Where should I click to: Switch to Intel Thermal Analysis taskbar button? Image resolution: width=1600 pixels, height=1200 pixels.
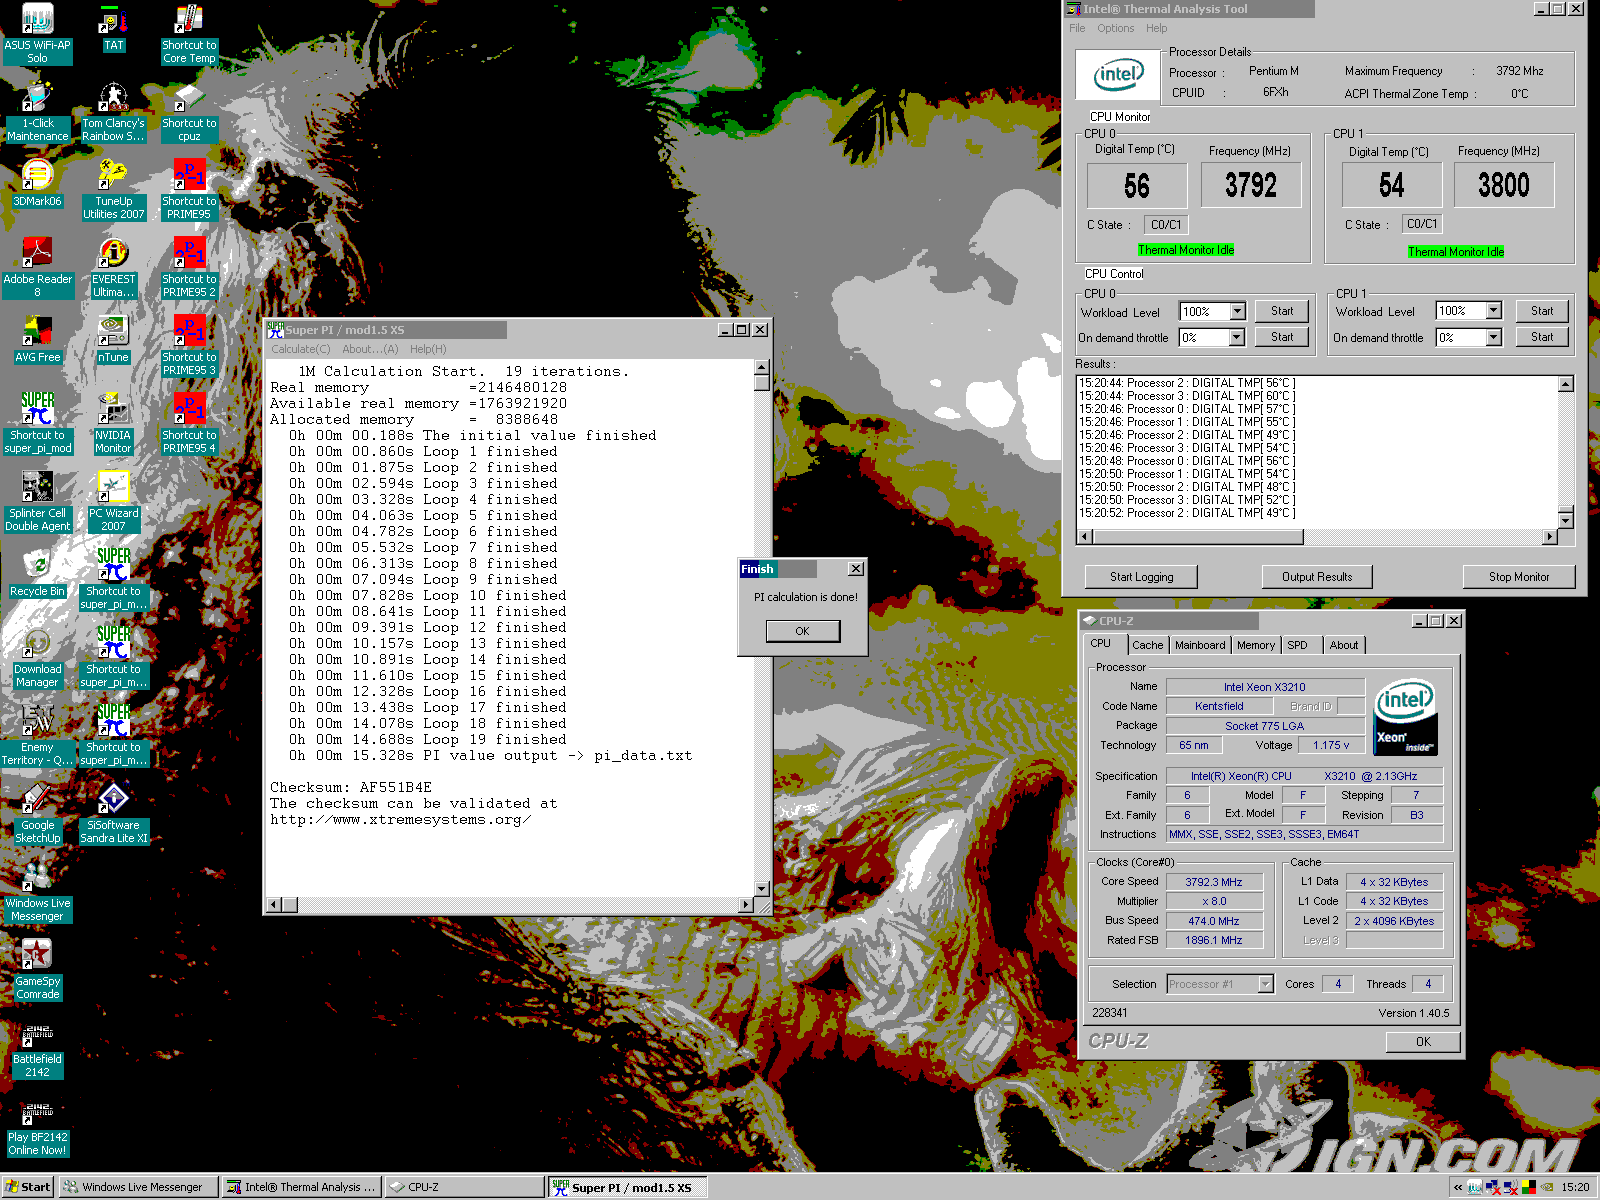(x=300, y=1187)
